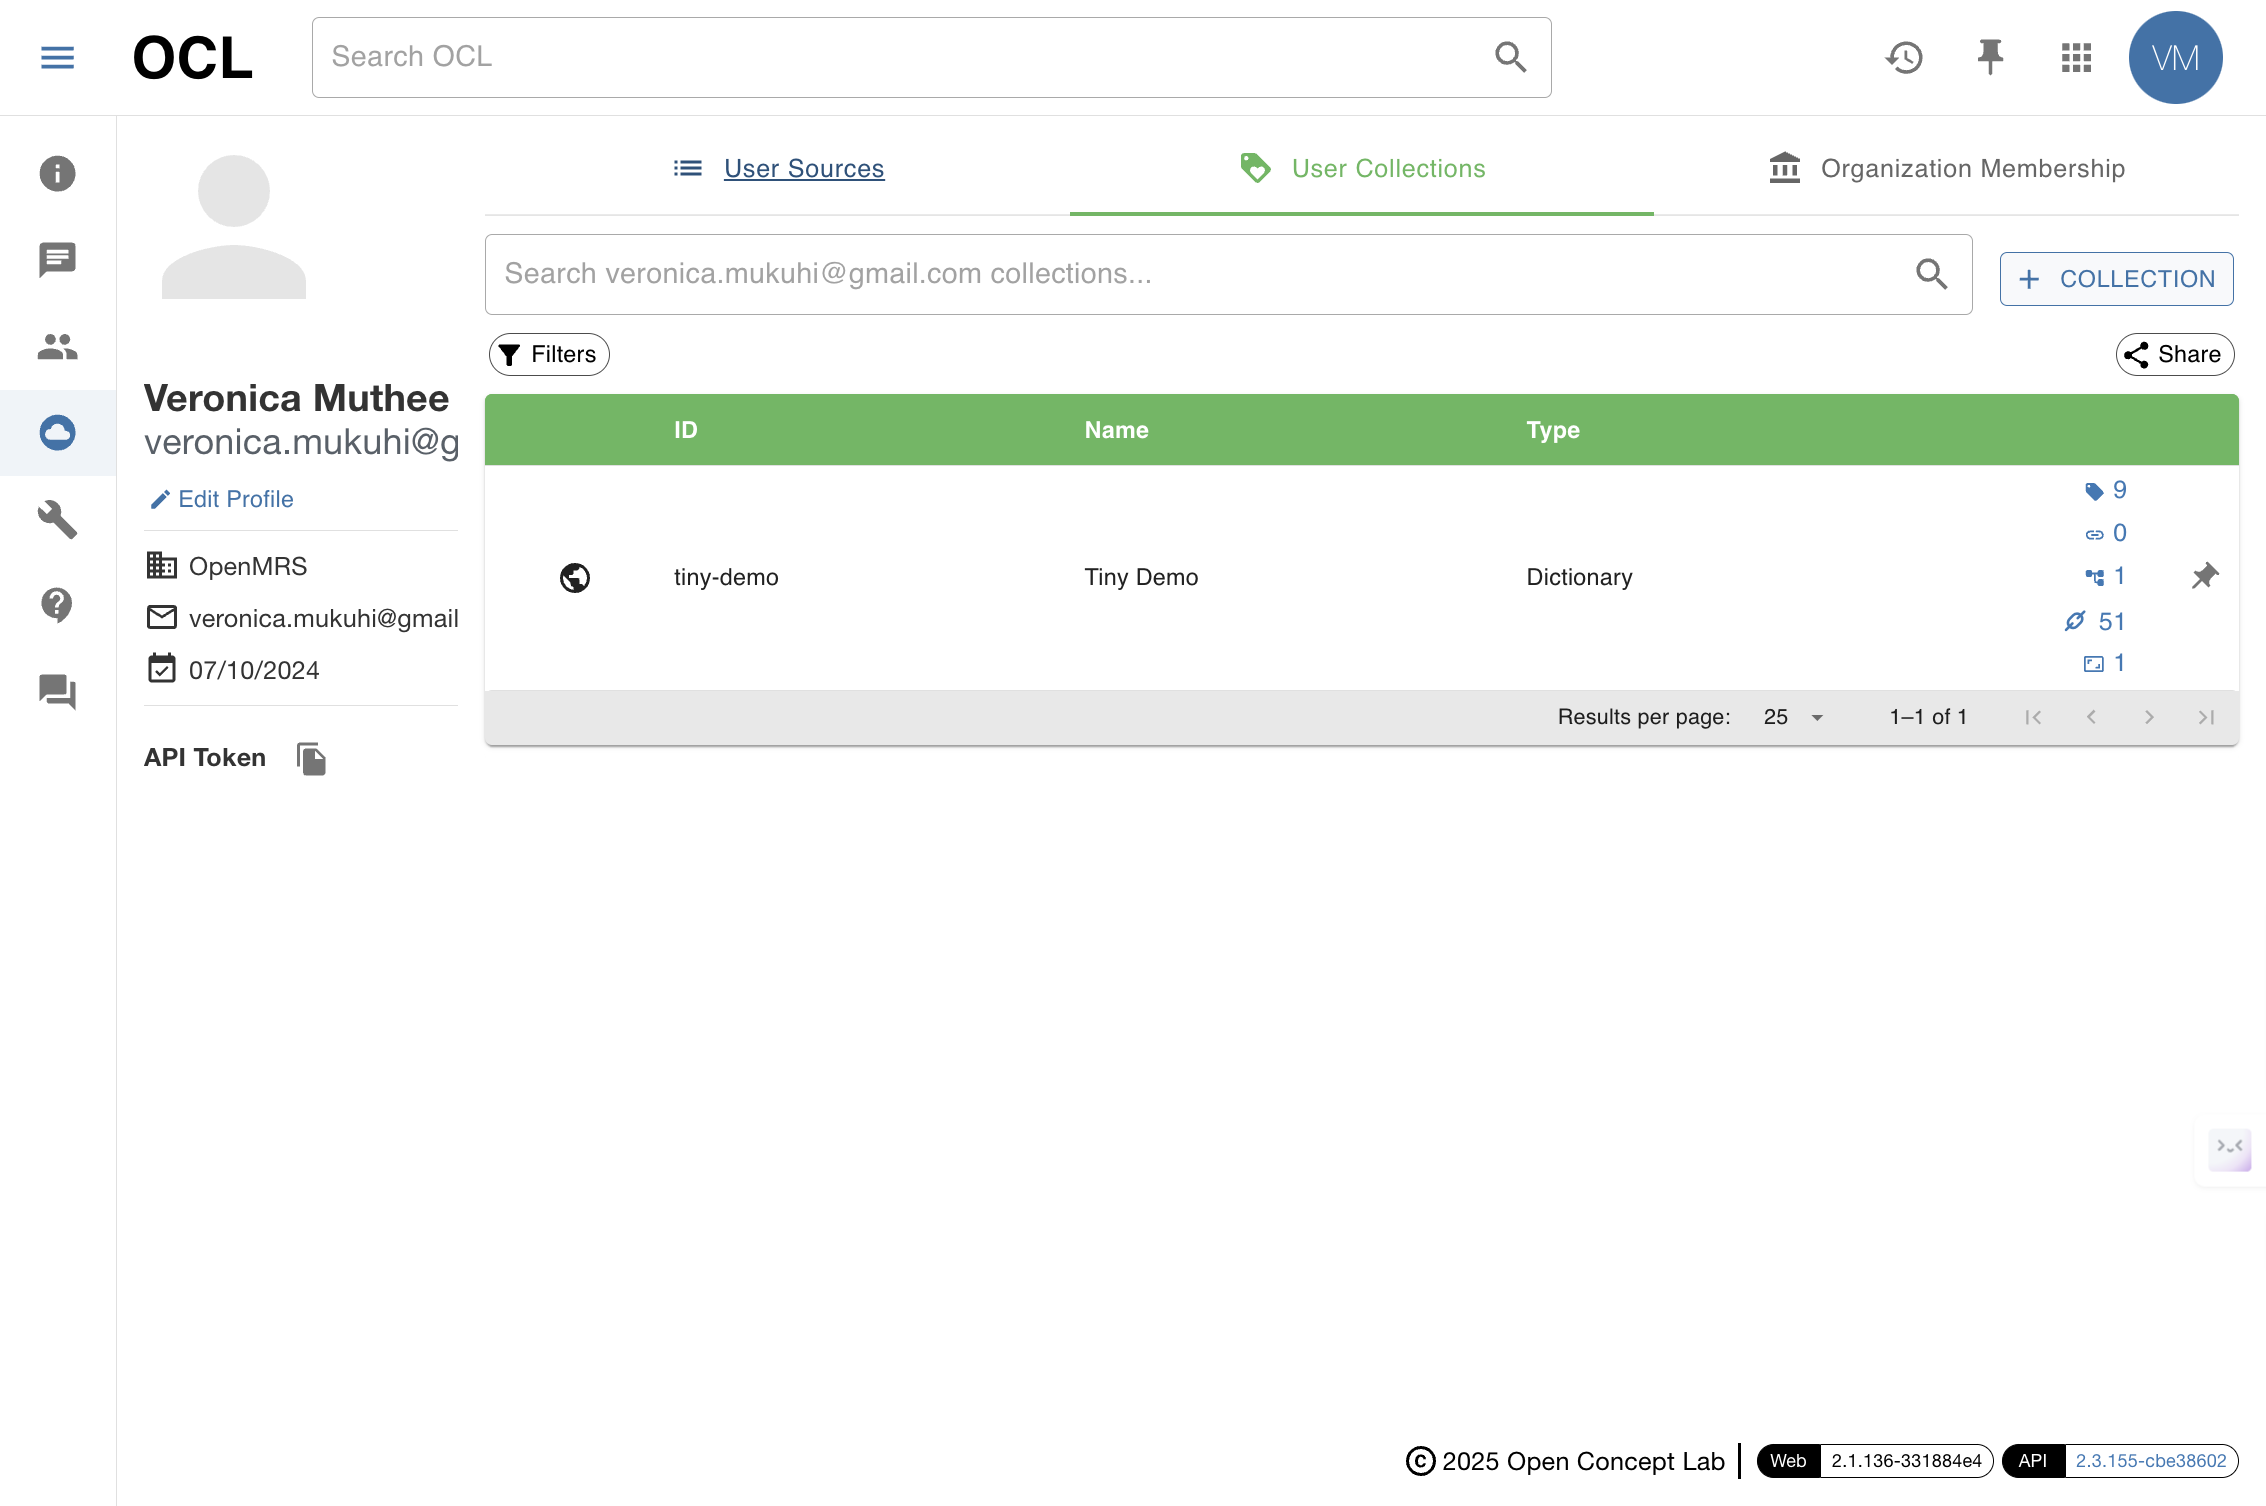
Task: Click the globe public icon for tiny-demo
Action: pos(575,577)
